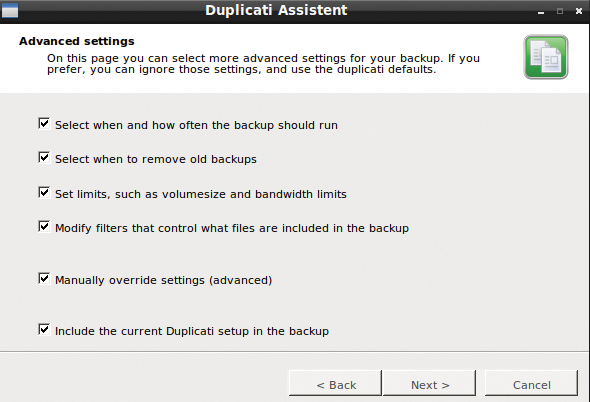Toggle the manually override settings checkbox
The width and height of the screenshot is (590, 402).
point(44,279)
